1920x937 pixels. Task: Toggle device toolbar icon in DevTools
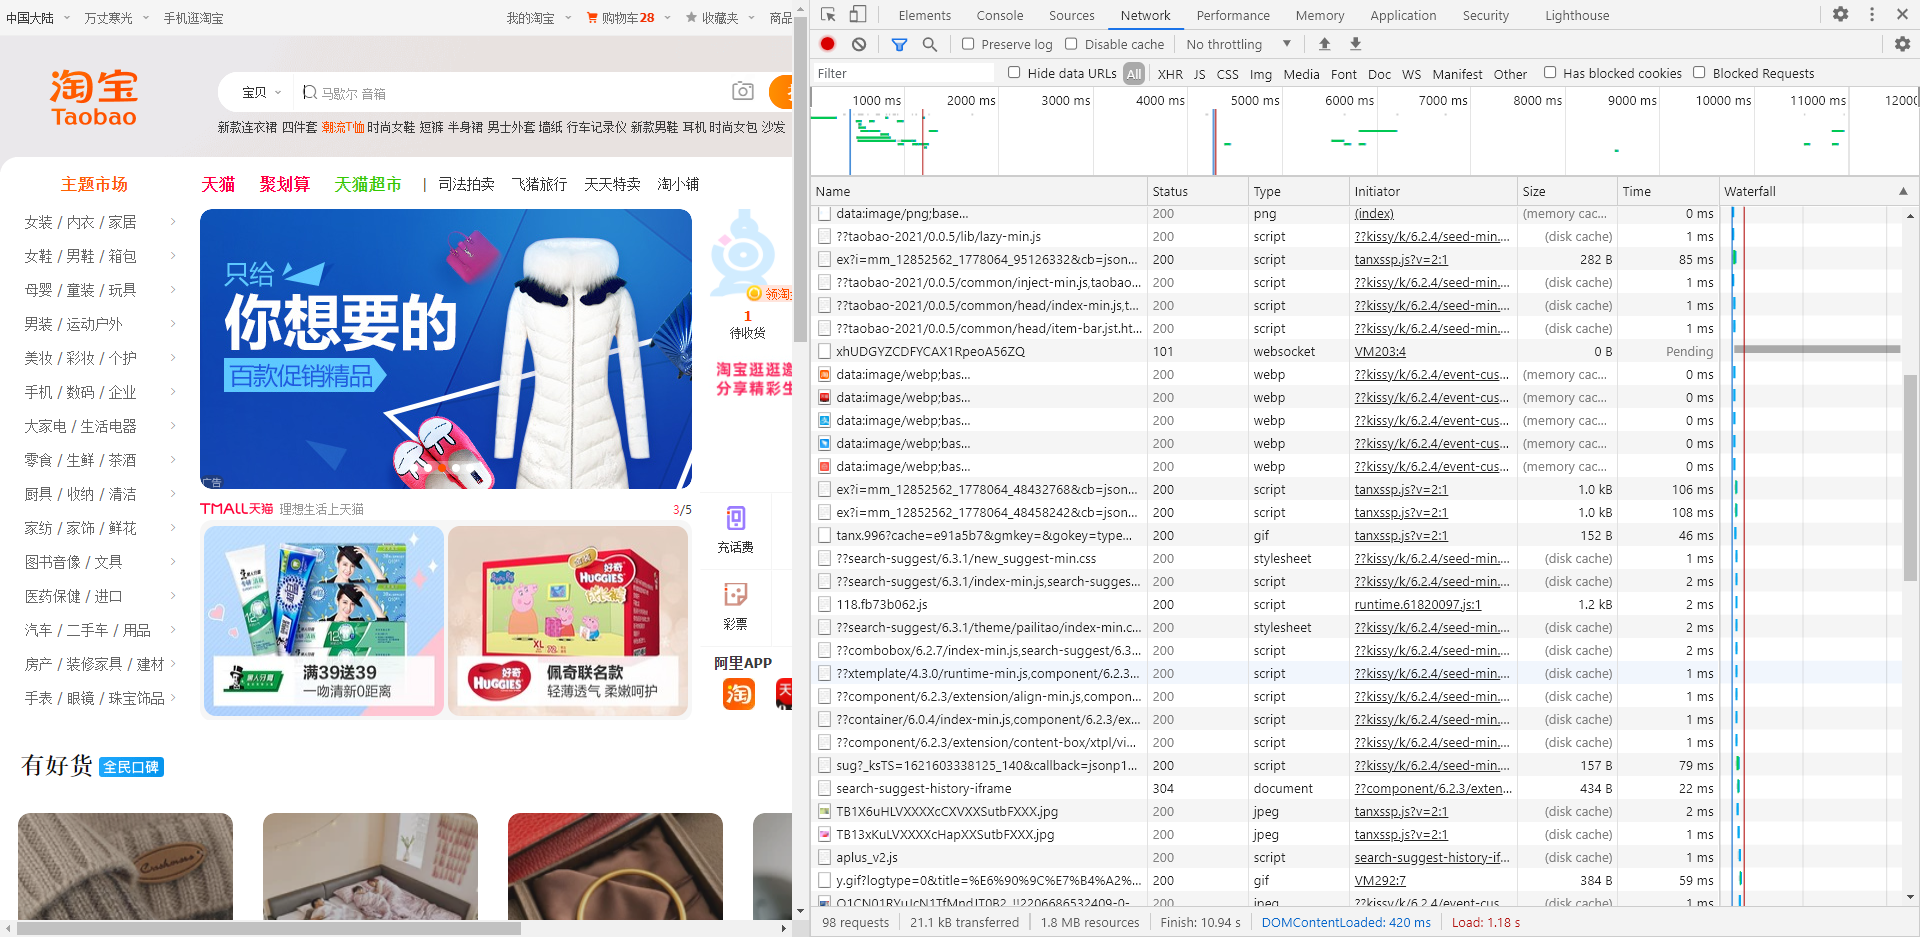pyautogui.click(x=858, y=15)
